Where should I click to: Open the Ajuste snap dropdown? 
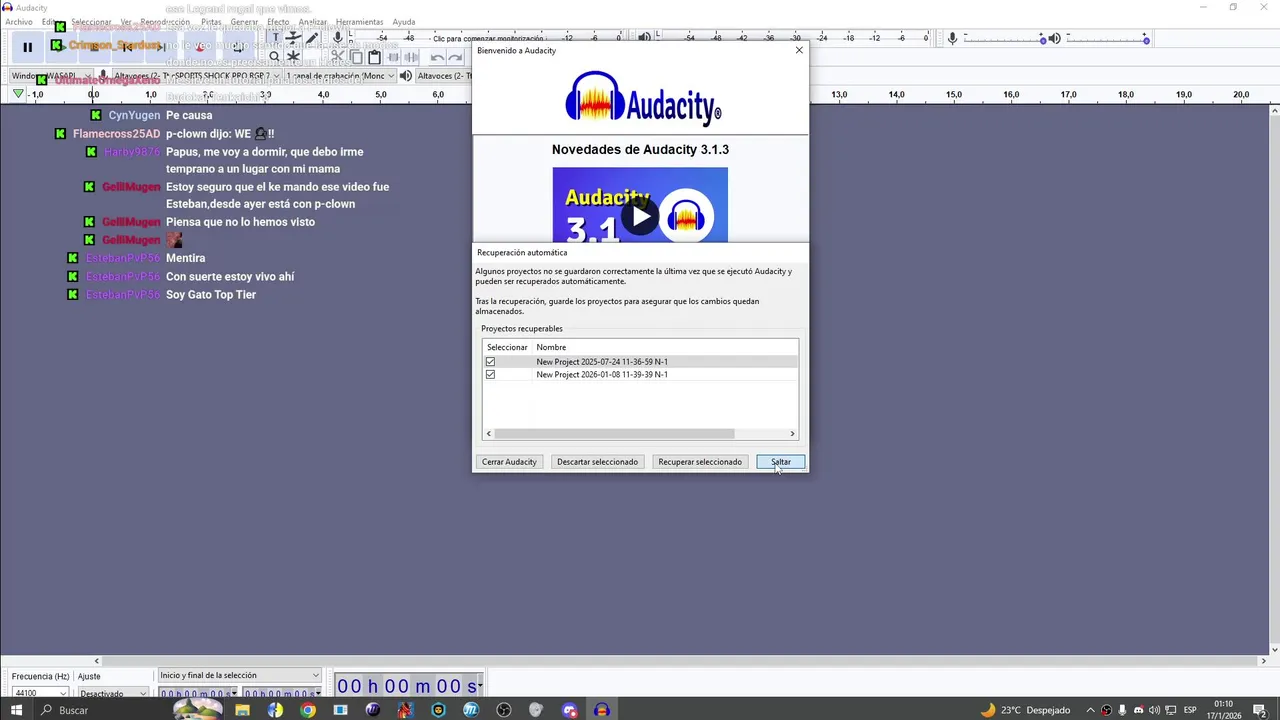(x=113, y=693)
